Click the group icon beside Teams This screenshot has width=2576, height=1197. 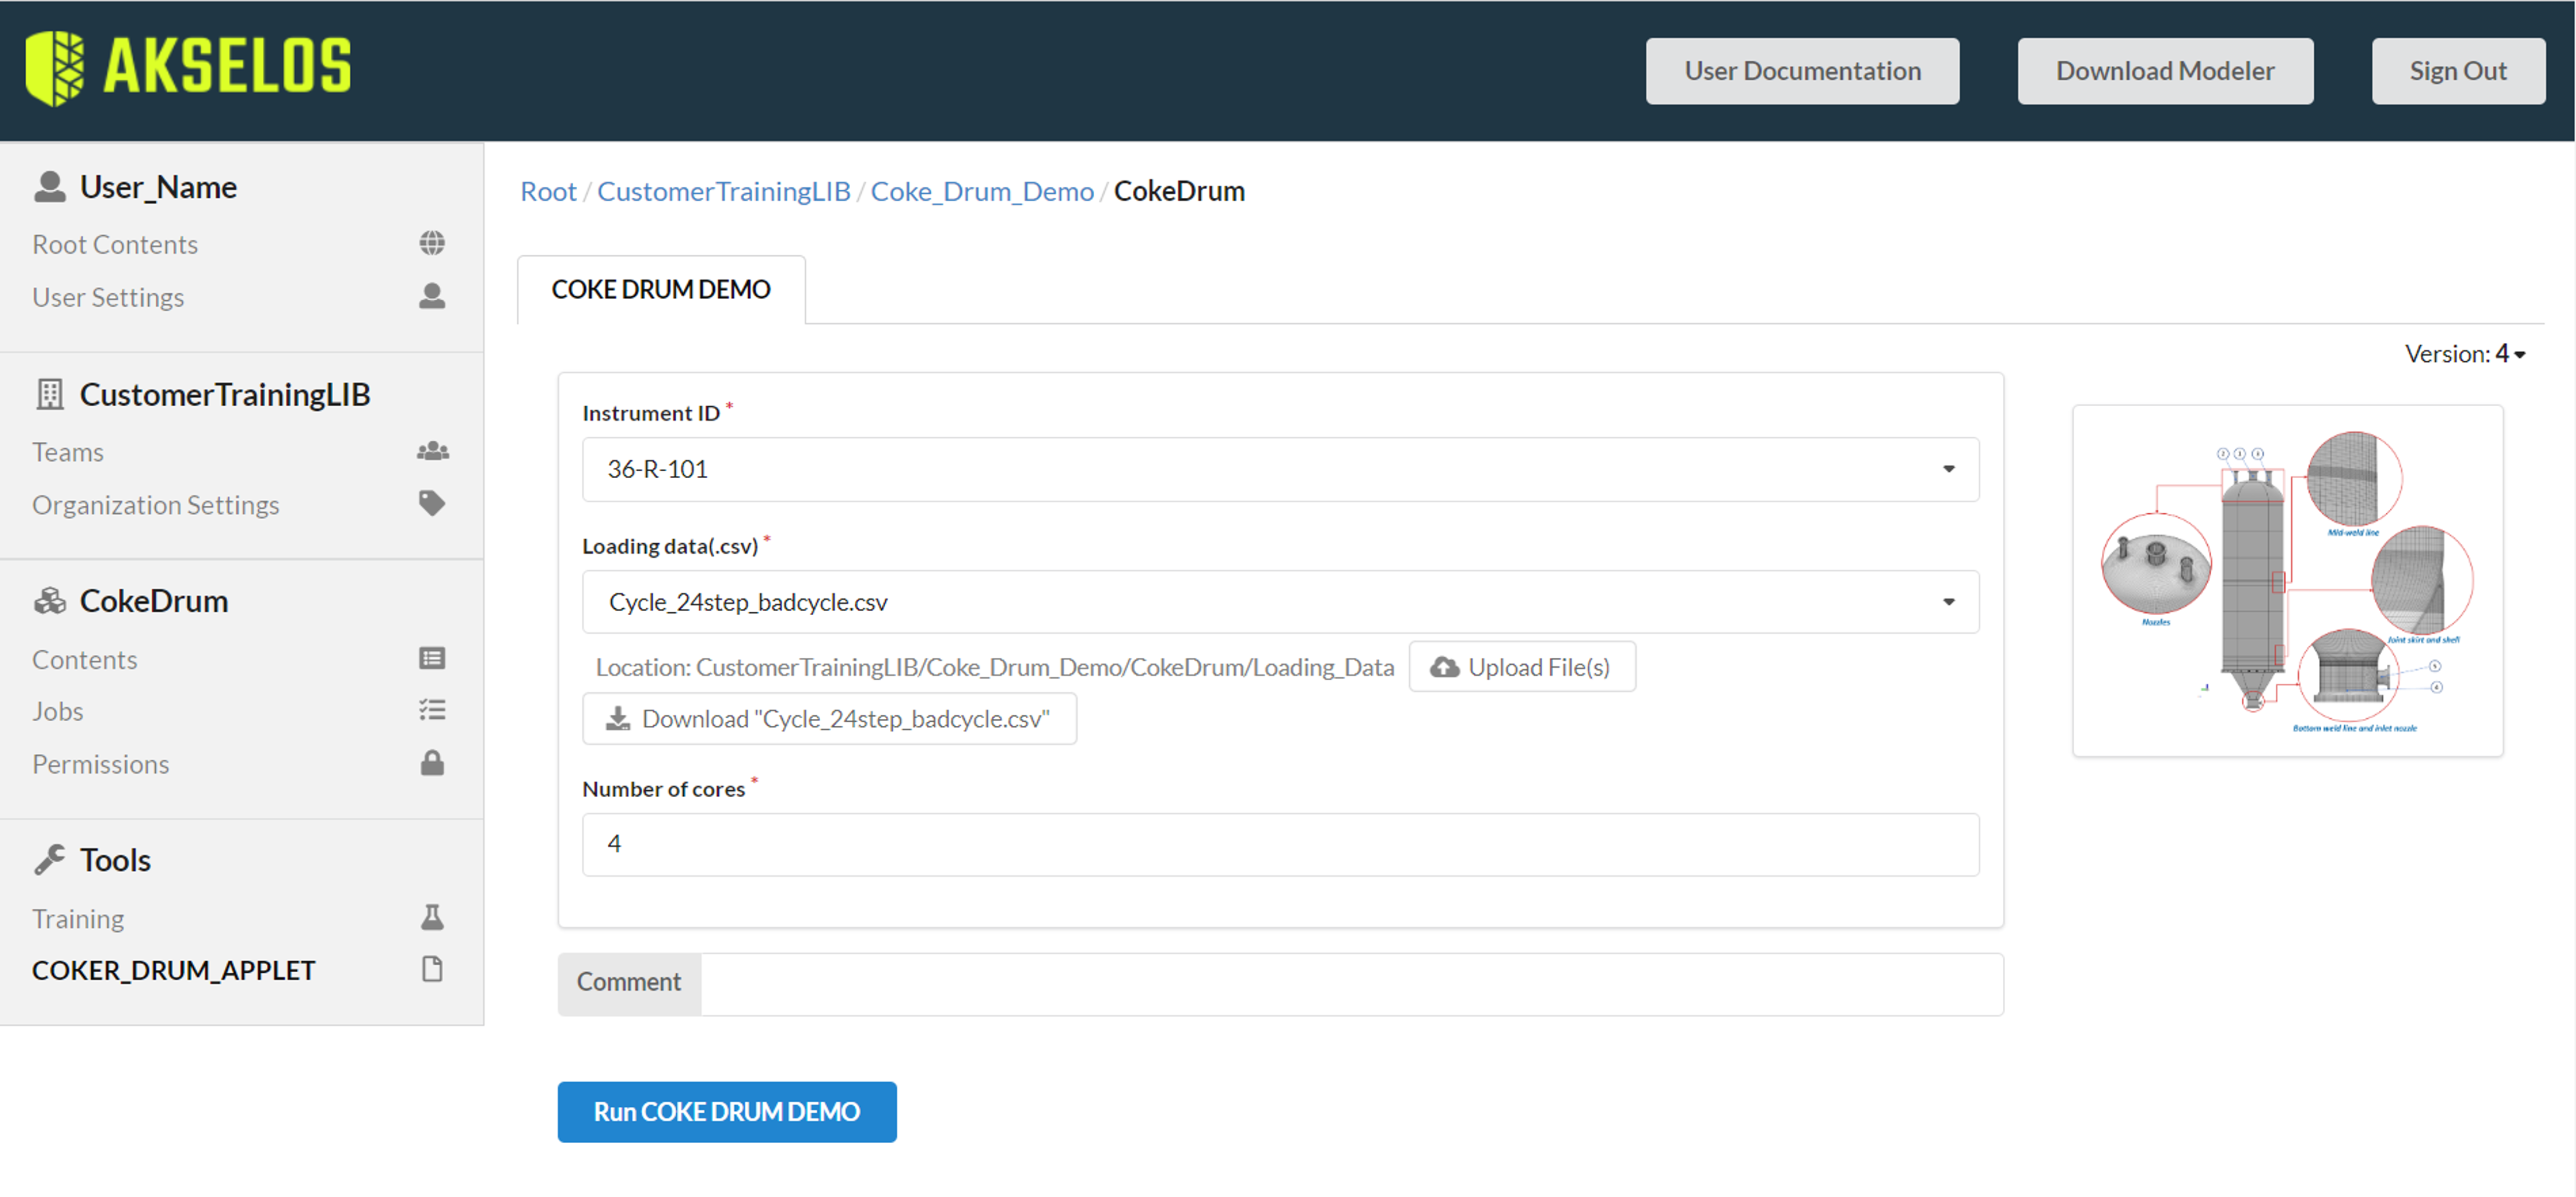click(x=432, y=451)
